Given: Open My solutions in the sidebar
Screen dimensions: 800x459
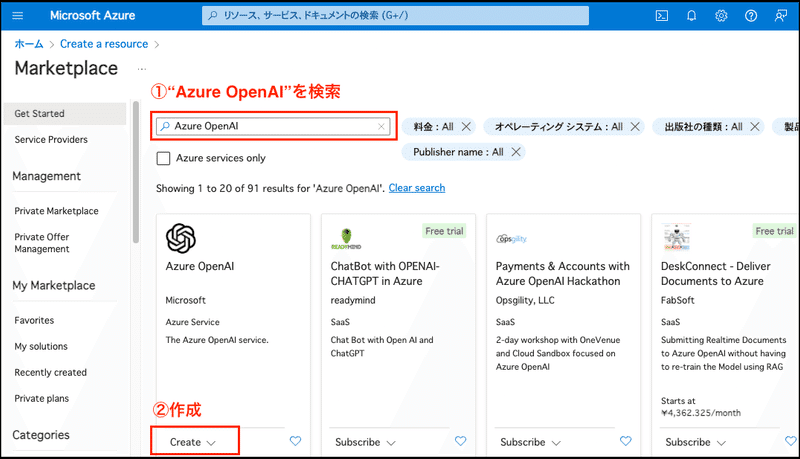Looking at the screenshot, I should (x=41, y=346).
